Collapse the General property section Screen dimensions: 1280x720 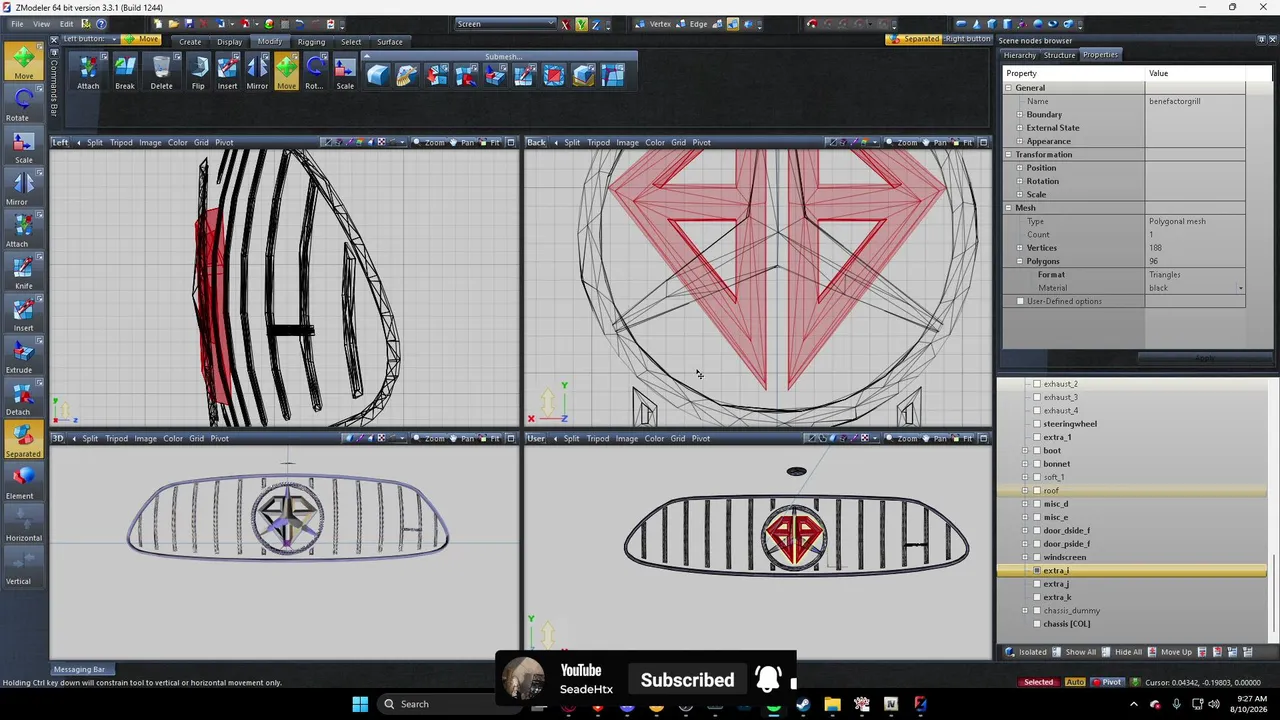(x=1009, y=88)
